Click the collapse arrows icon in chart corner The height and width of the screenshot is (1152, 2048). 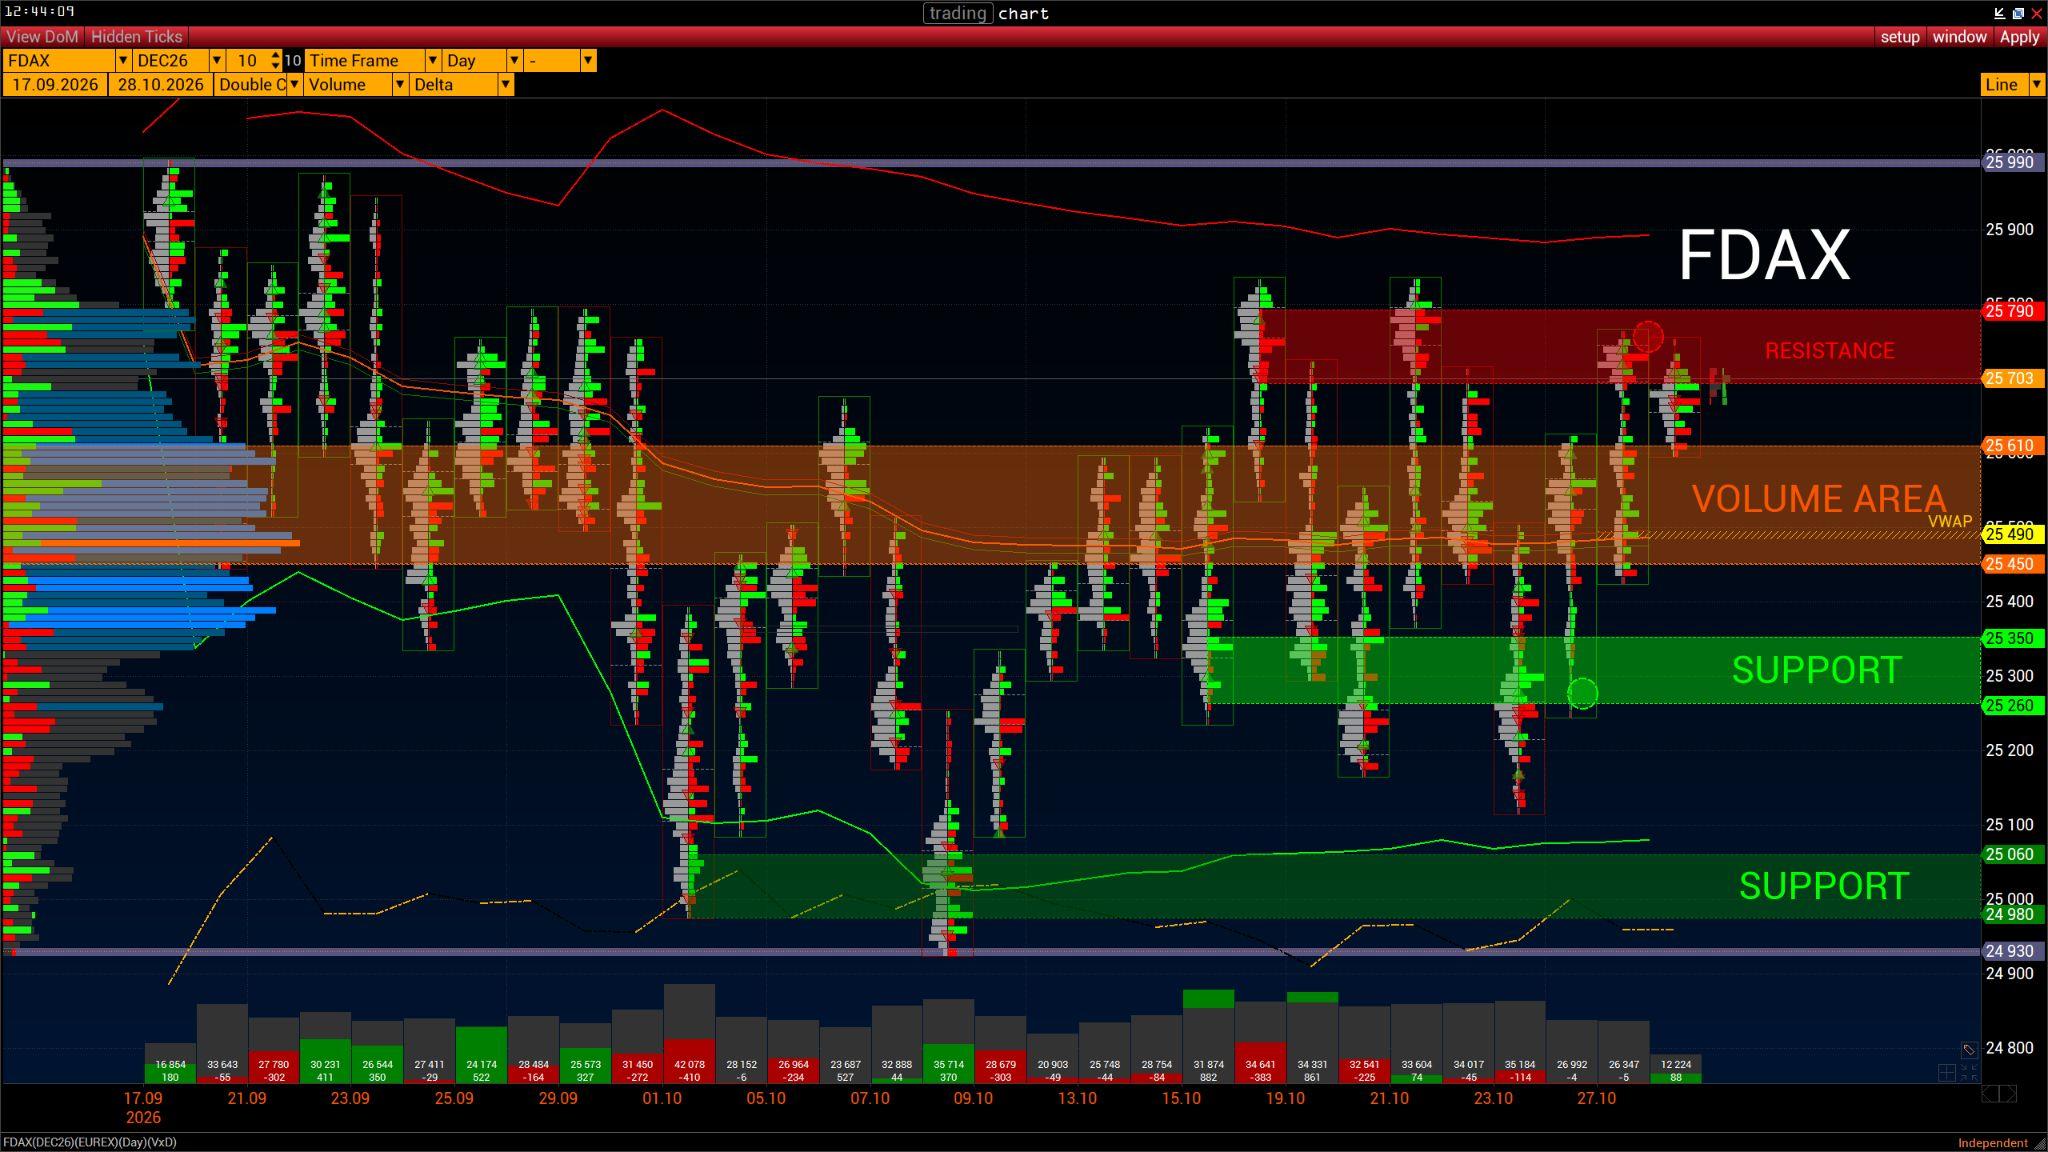click(1968, 1073)
